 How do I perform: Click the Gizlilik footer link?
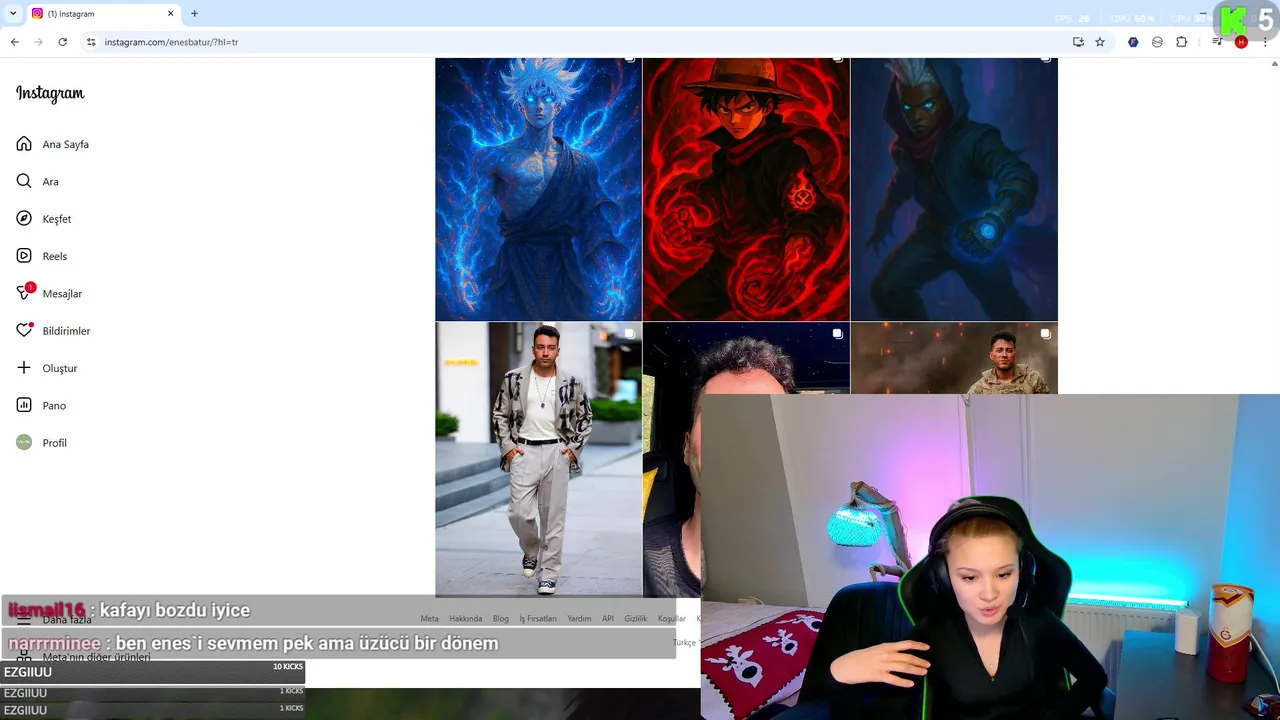636,618
